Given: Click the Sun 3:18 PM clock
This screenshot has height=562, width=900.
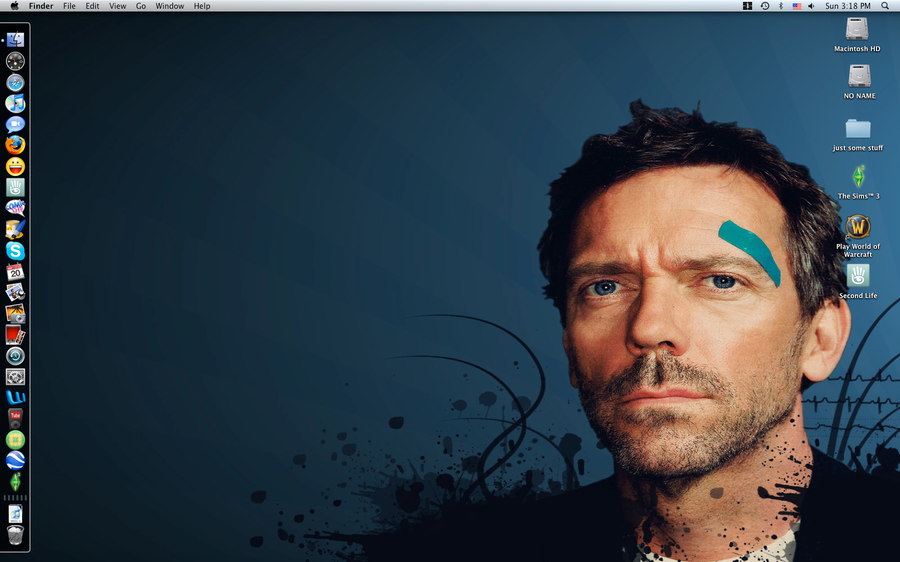Looking at the screenshot, I should (x=848, y=6).
